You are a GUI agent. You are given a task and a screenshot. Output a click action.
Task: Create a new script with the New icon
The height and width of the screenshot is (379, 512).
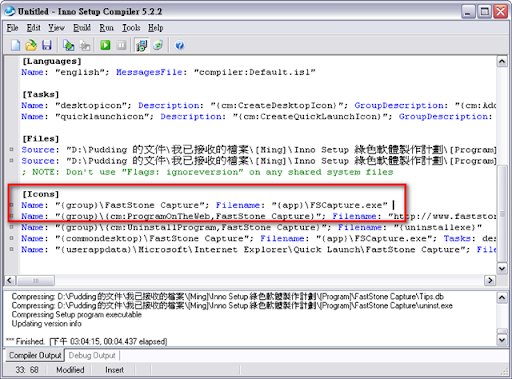[x=16, y=45]
